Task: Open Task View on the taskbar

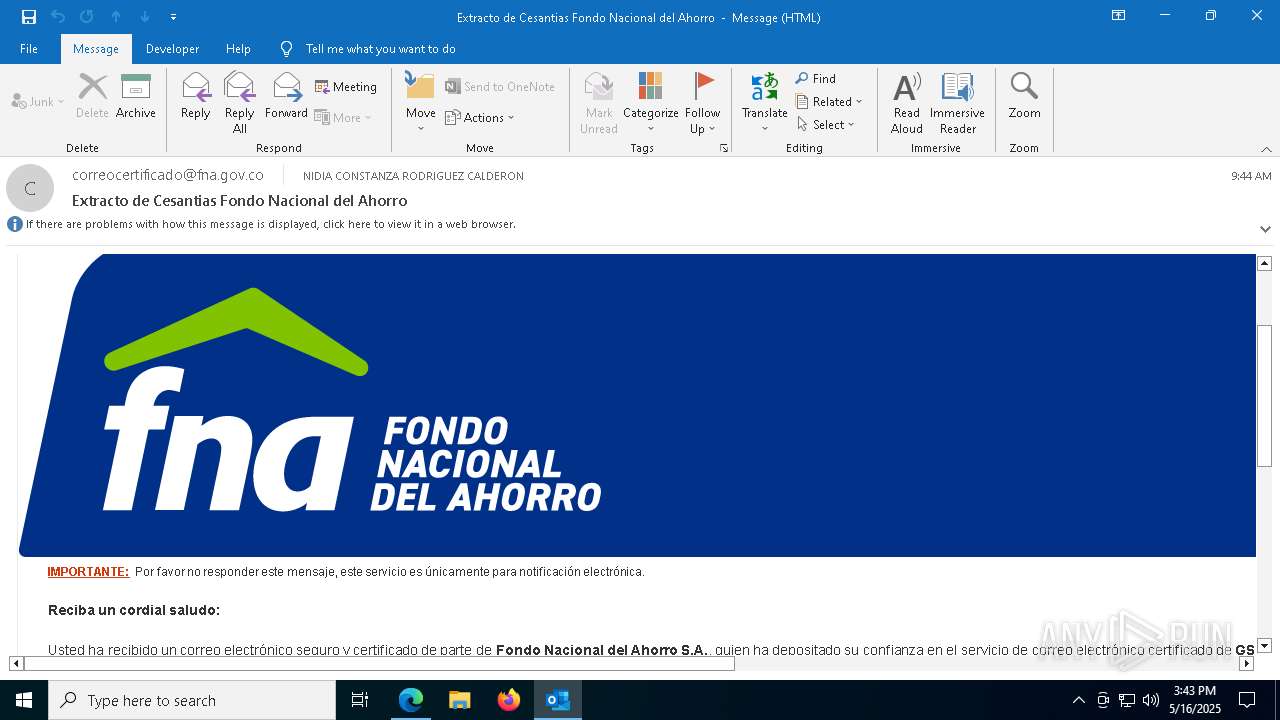Action: click(x=360, y=700)
